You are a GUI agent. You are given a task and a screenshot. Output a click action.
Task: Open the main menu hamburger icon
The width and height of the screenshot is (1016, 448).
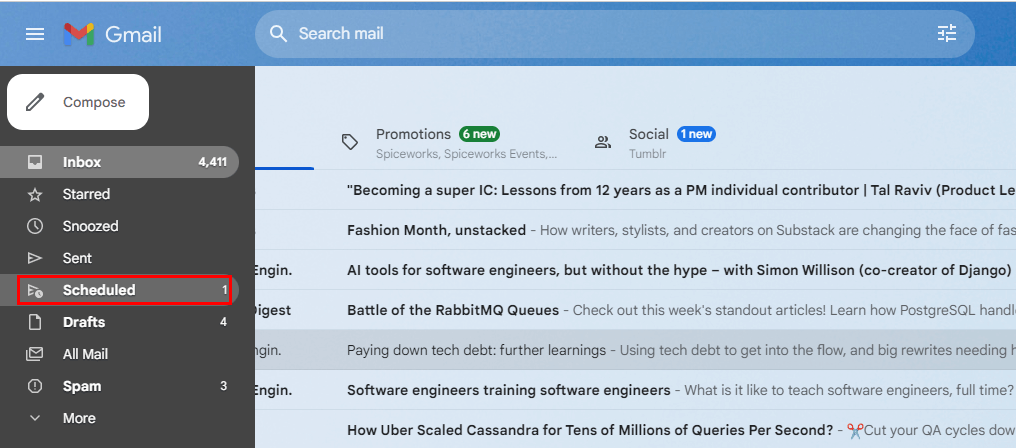[x=35, y=34]
